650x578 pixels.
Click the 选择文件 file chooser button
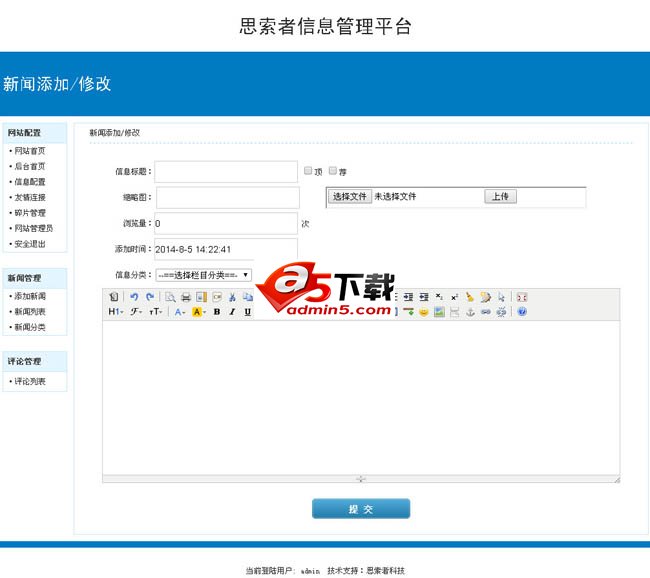[350, 197]
